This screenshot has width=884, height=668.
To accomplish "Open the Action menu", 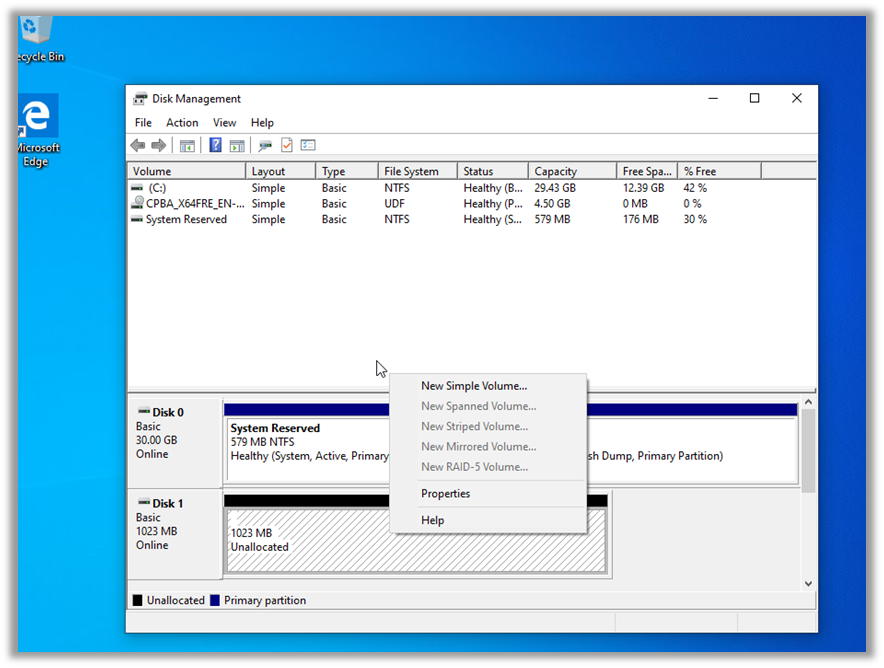I will 182,122.
